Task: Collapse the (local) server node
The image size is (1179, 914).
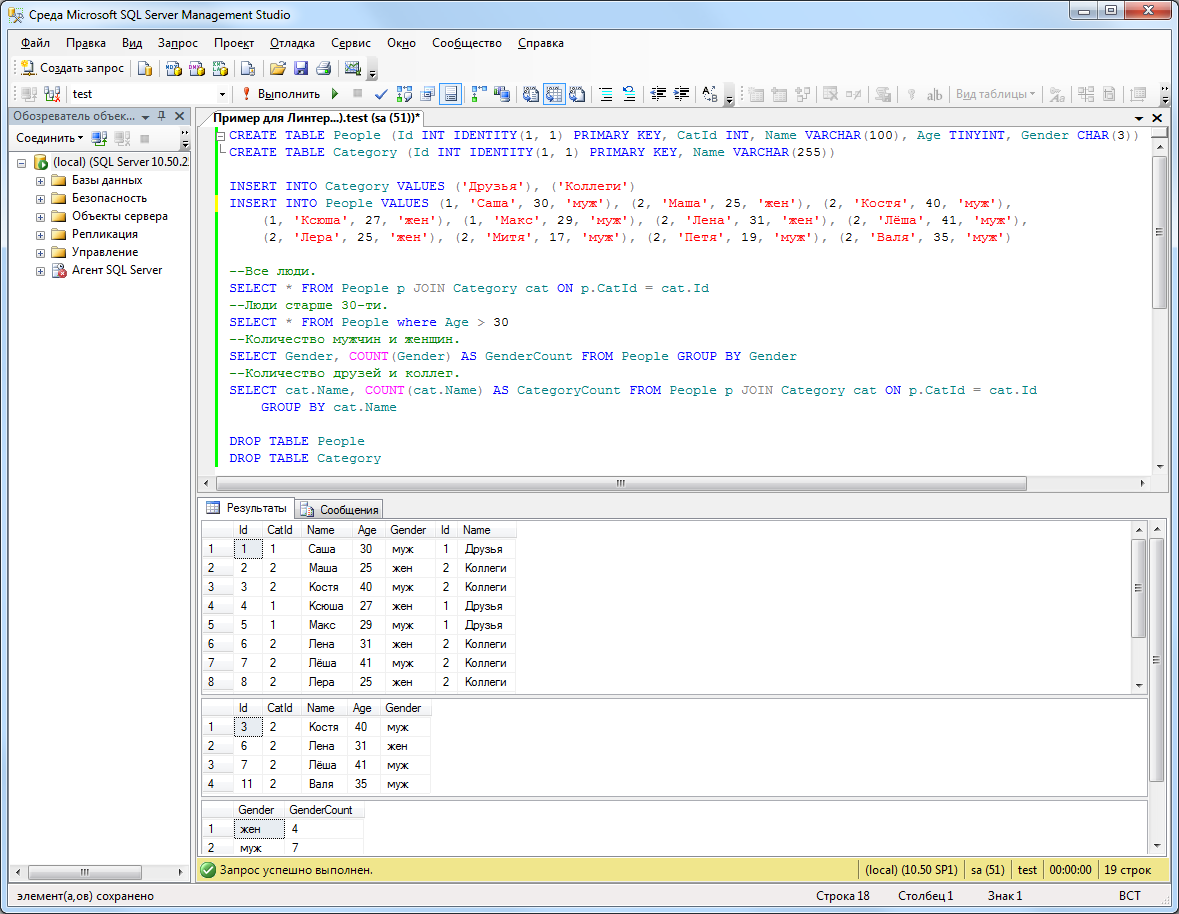Action: 22,163
